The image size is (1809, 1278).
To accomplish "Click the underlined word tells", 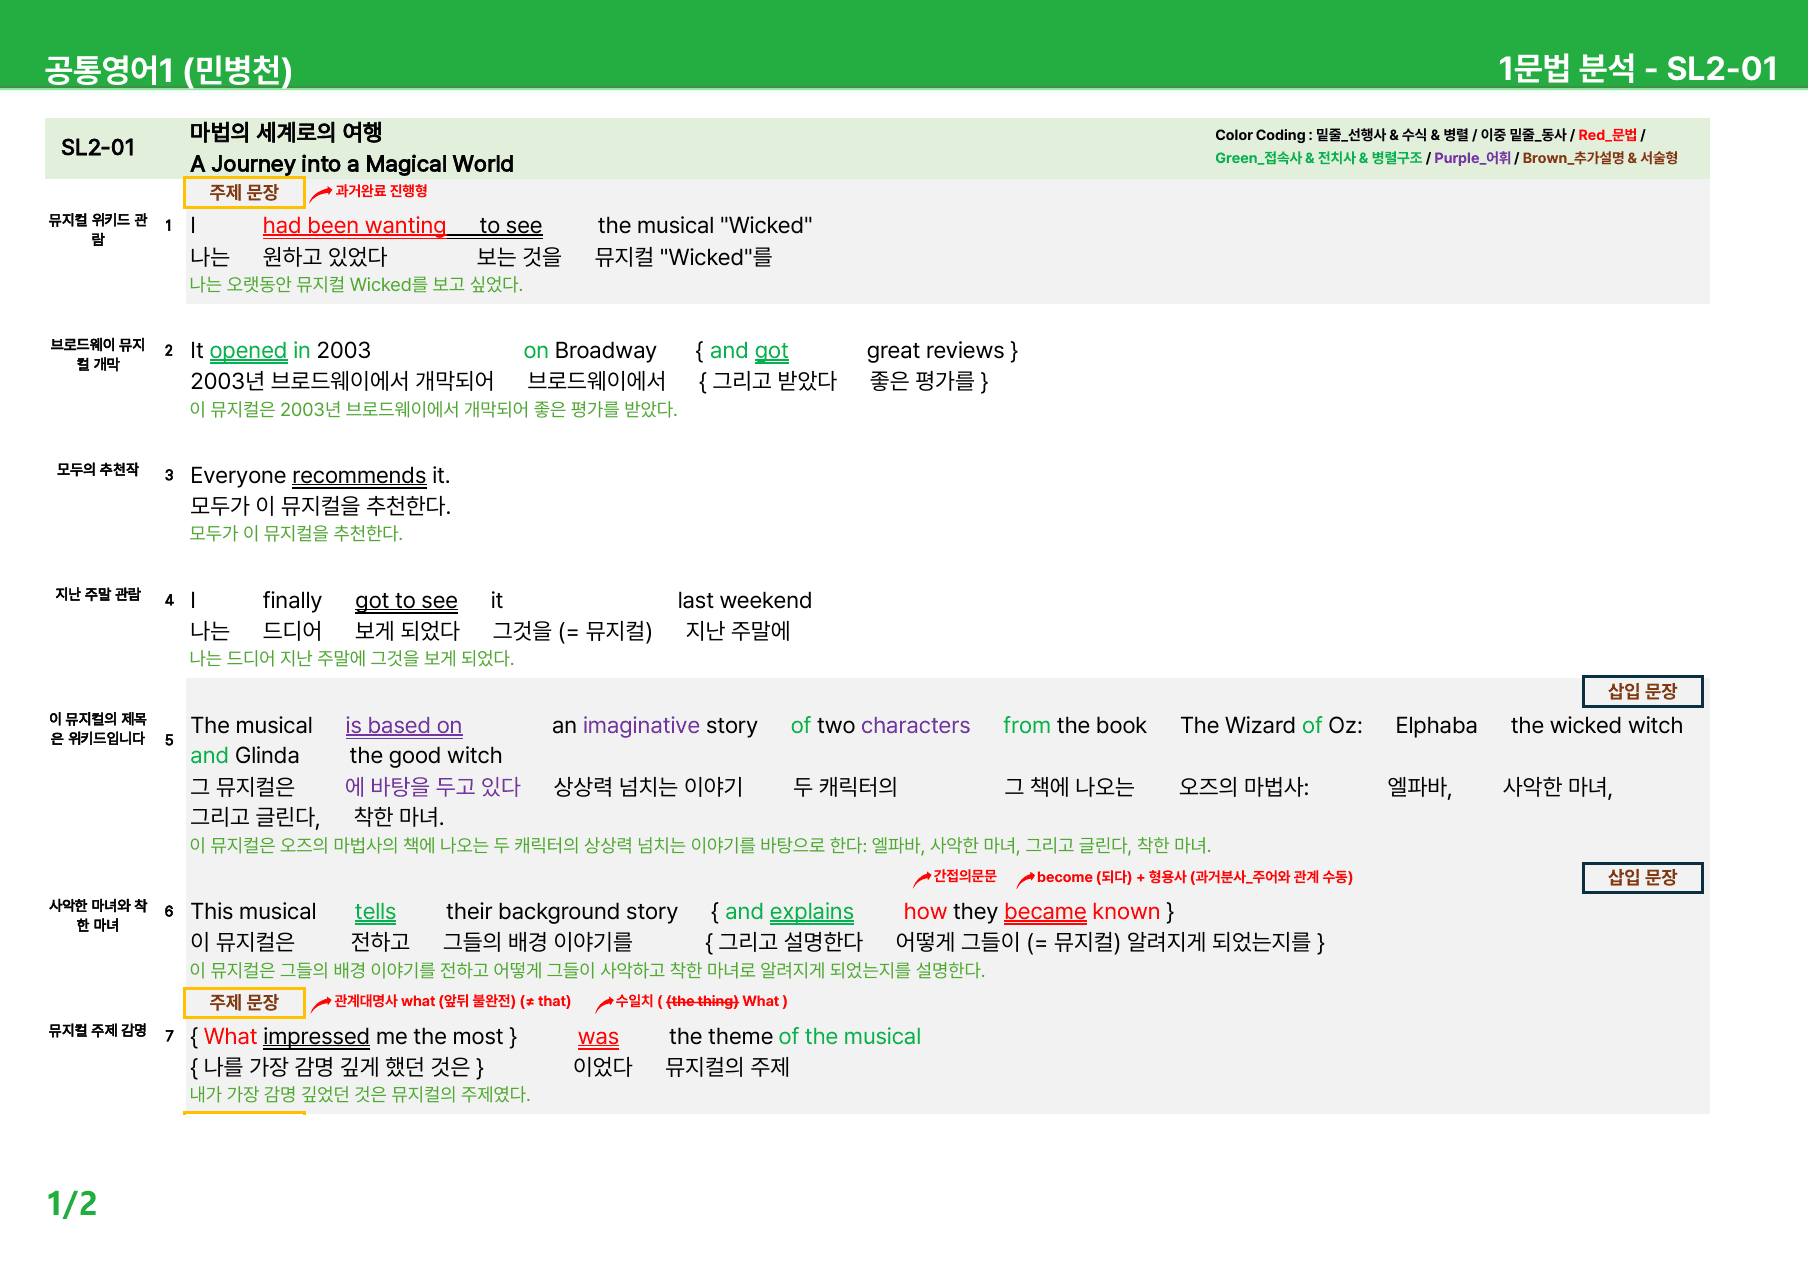I will (x=375, y=912).
